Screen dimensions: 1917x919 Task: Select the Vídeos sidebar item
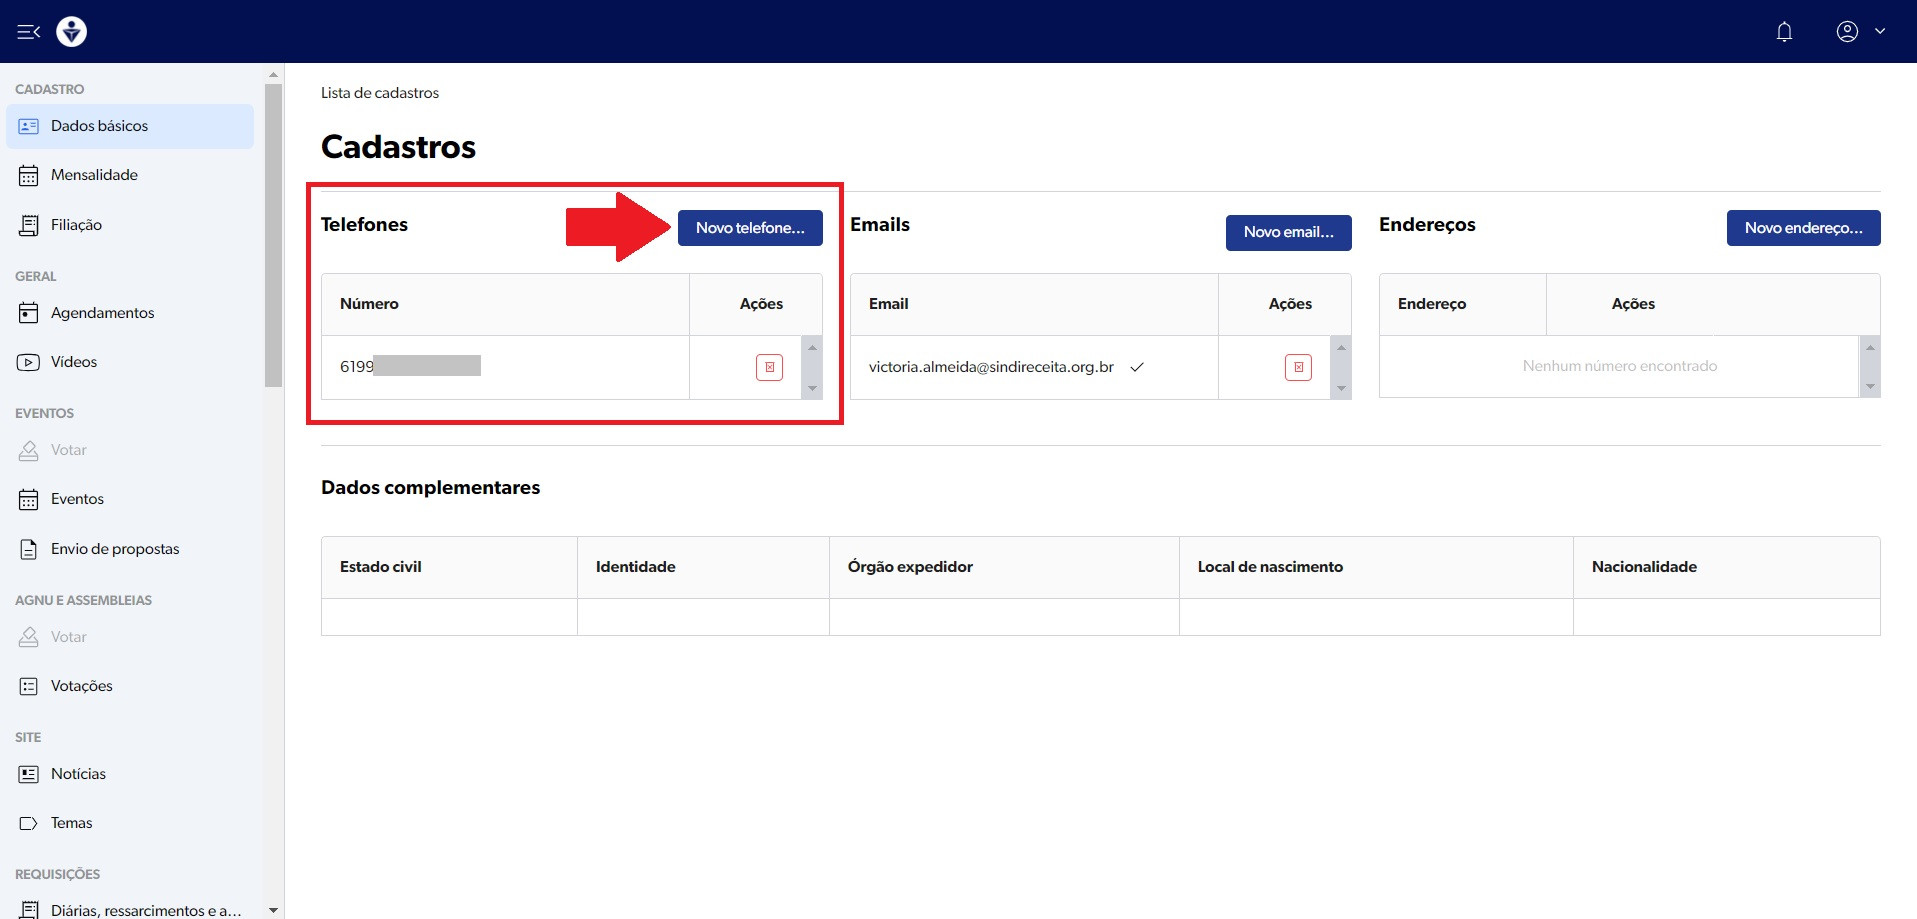point(73,362)
